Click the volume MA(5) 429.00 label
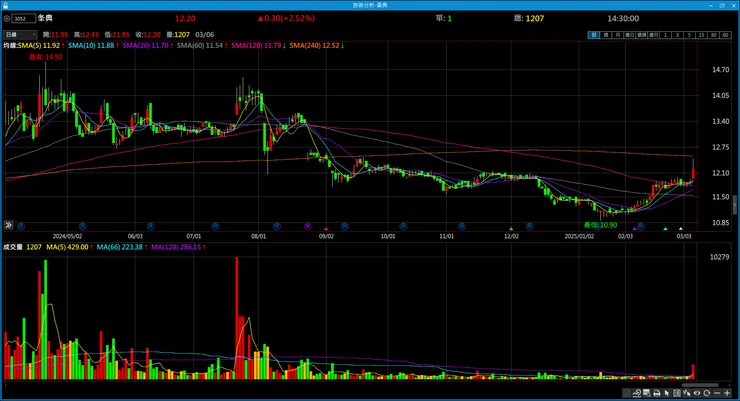 pos(67,247)
